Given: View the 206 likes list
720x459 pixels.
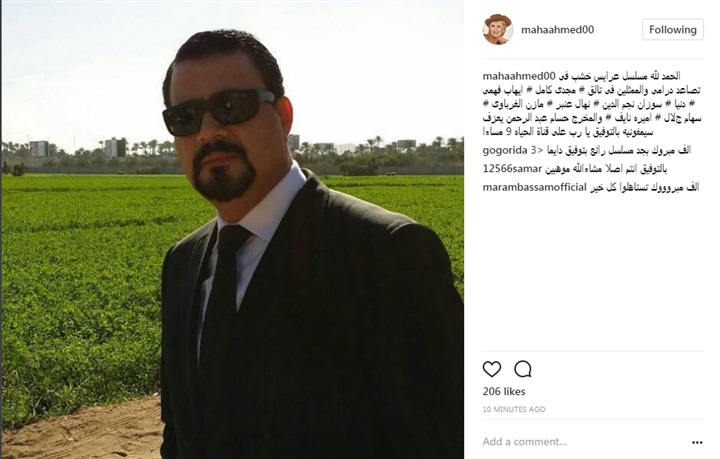Looking at the screenshot, I should [x=504, y=392].
